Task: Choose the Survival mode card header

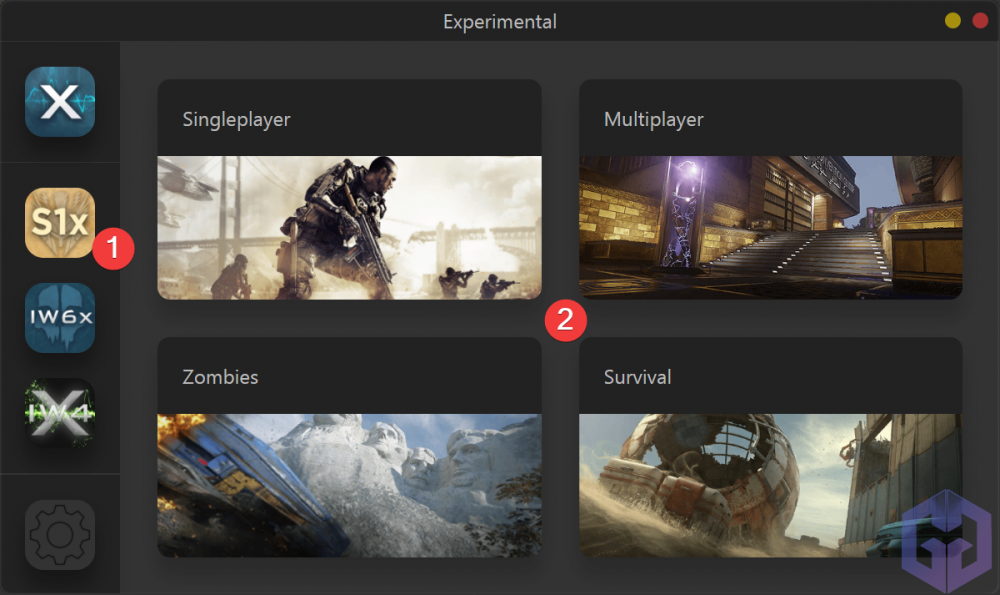Action: tap(770, 376)
